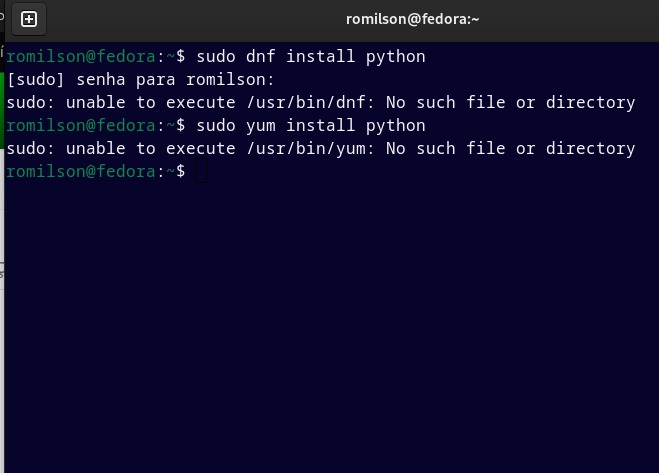Click the first green romilson@fedora prompt
The height and width of the screenshot is (473, 659).
pyautogui.click(x=81, y=56)
